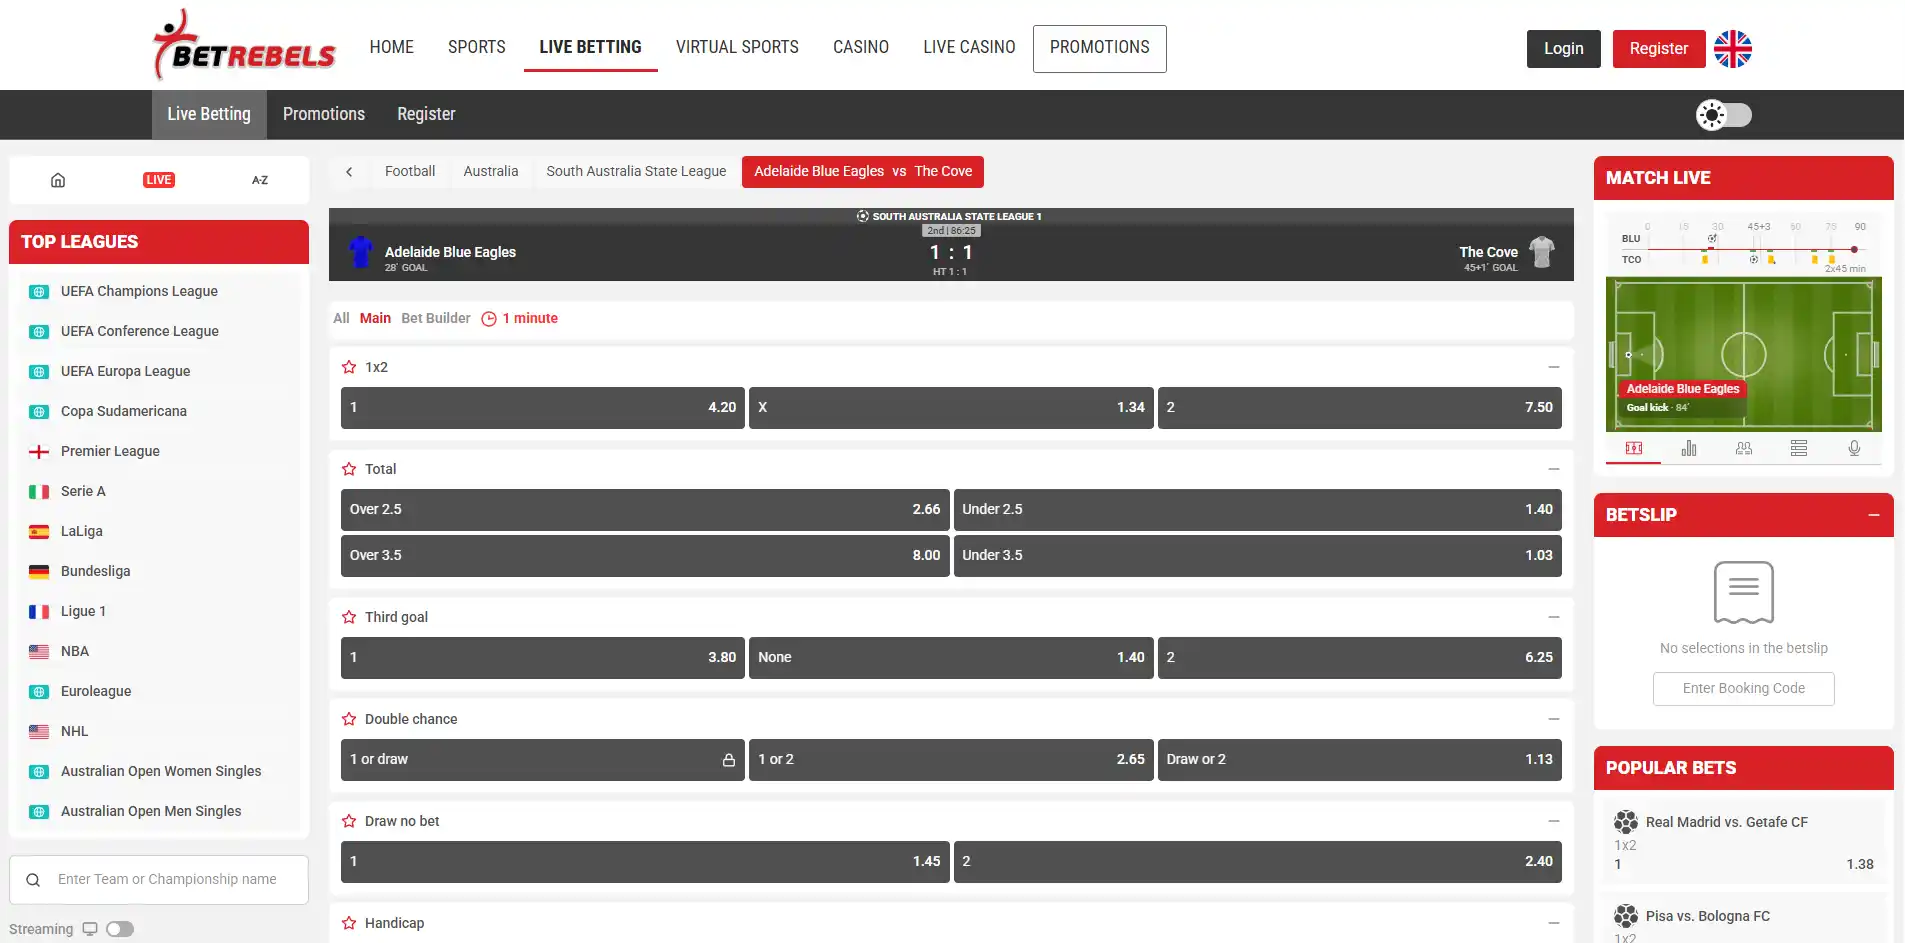The height and width of the screenshot is (943, 1905).
Task: Click the match timeline current-time marker
Action: coord(1854,249)
